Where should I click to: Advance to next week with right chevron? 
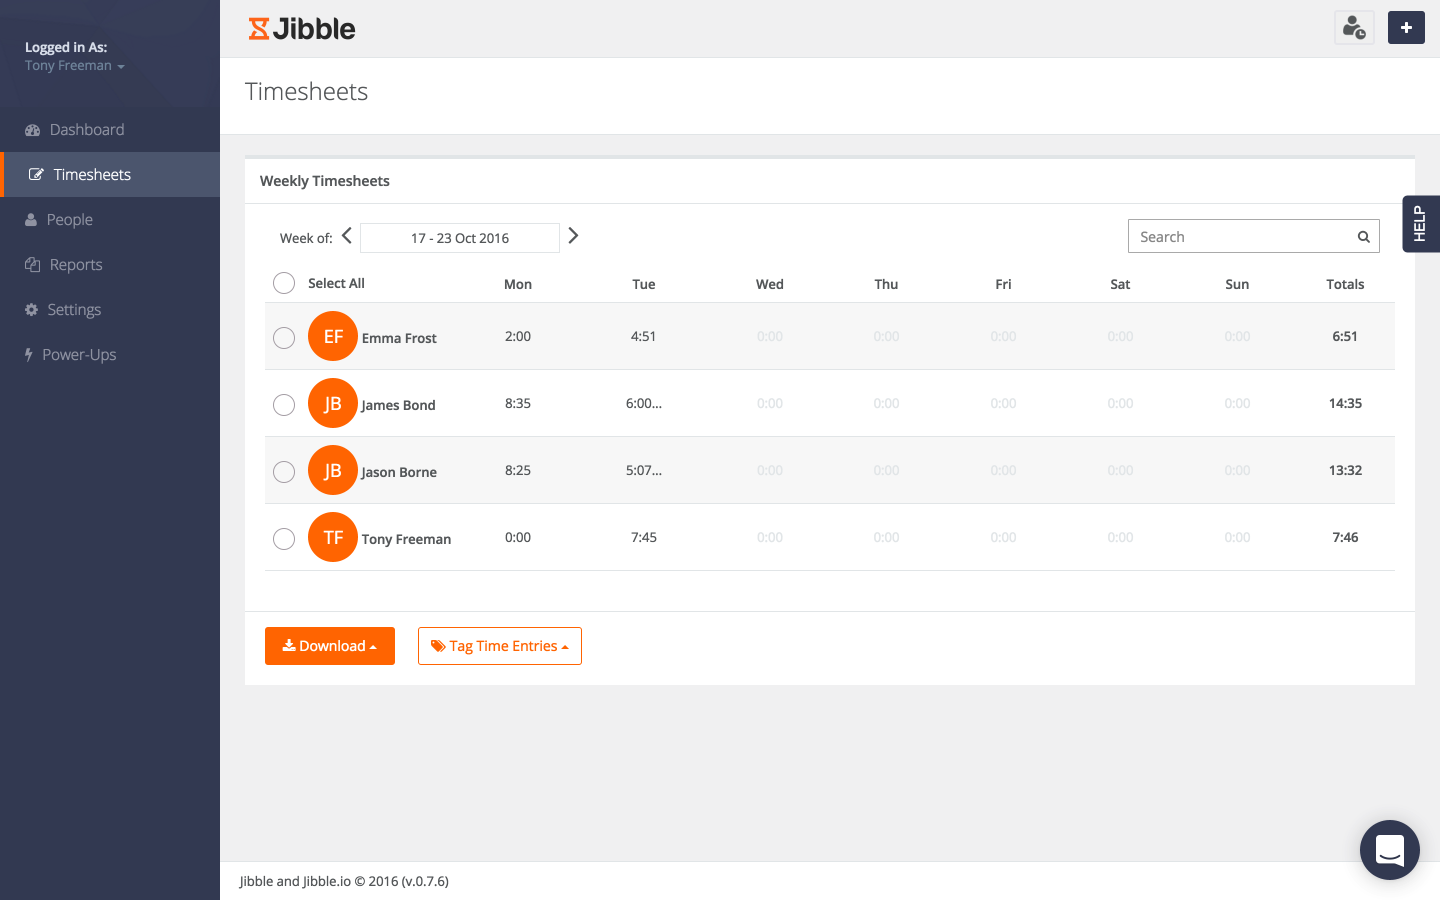coord(573,236)
